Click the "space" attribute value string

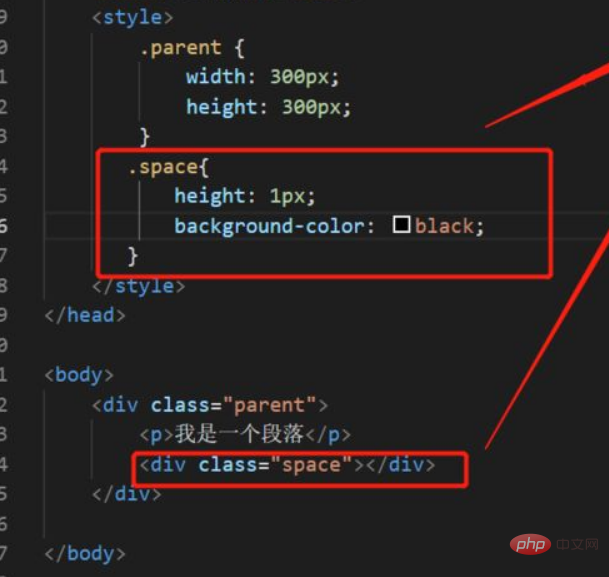tap(311, 465)
